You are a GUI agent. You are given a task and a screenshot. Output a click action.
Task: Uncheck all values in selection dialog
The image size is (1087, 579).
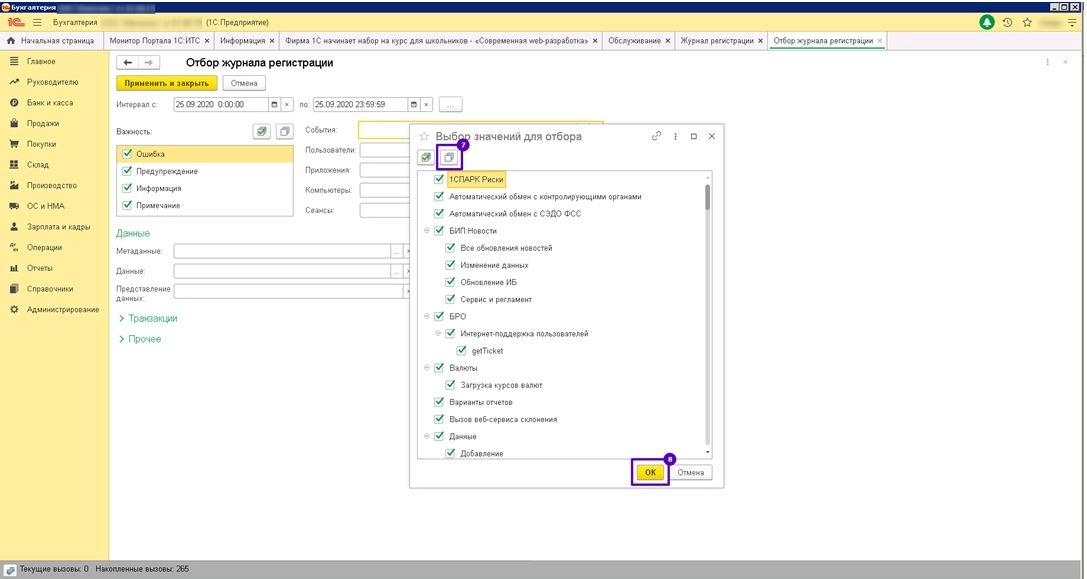pos(449,157)
